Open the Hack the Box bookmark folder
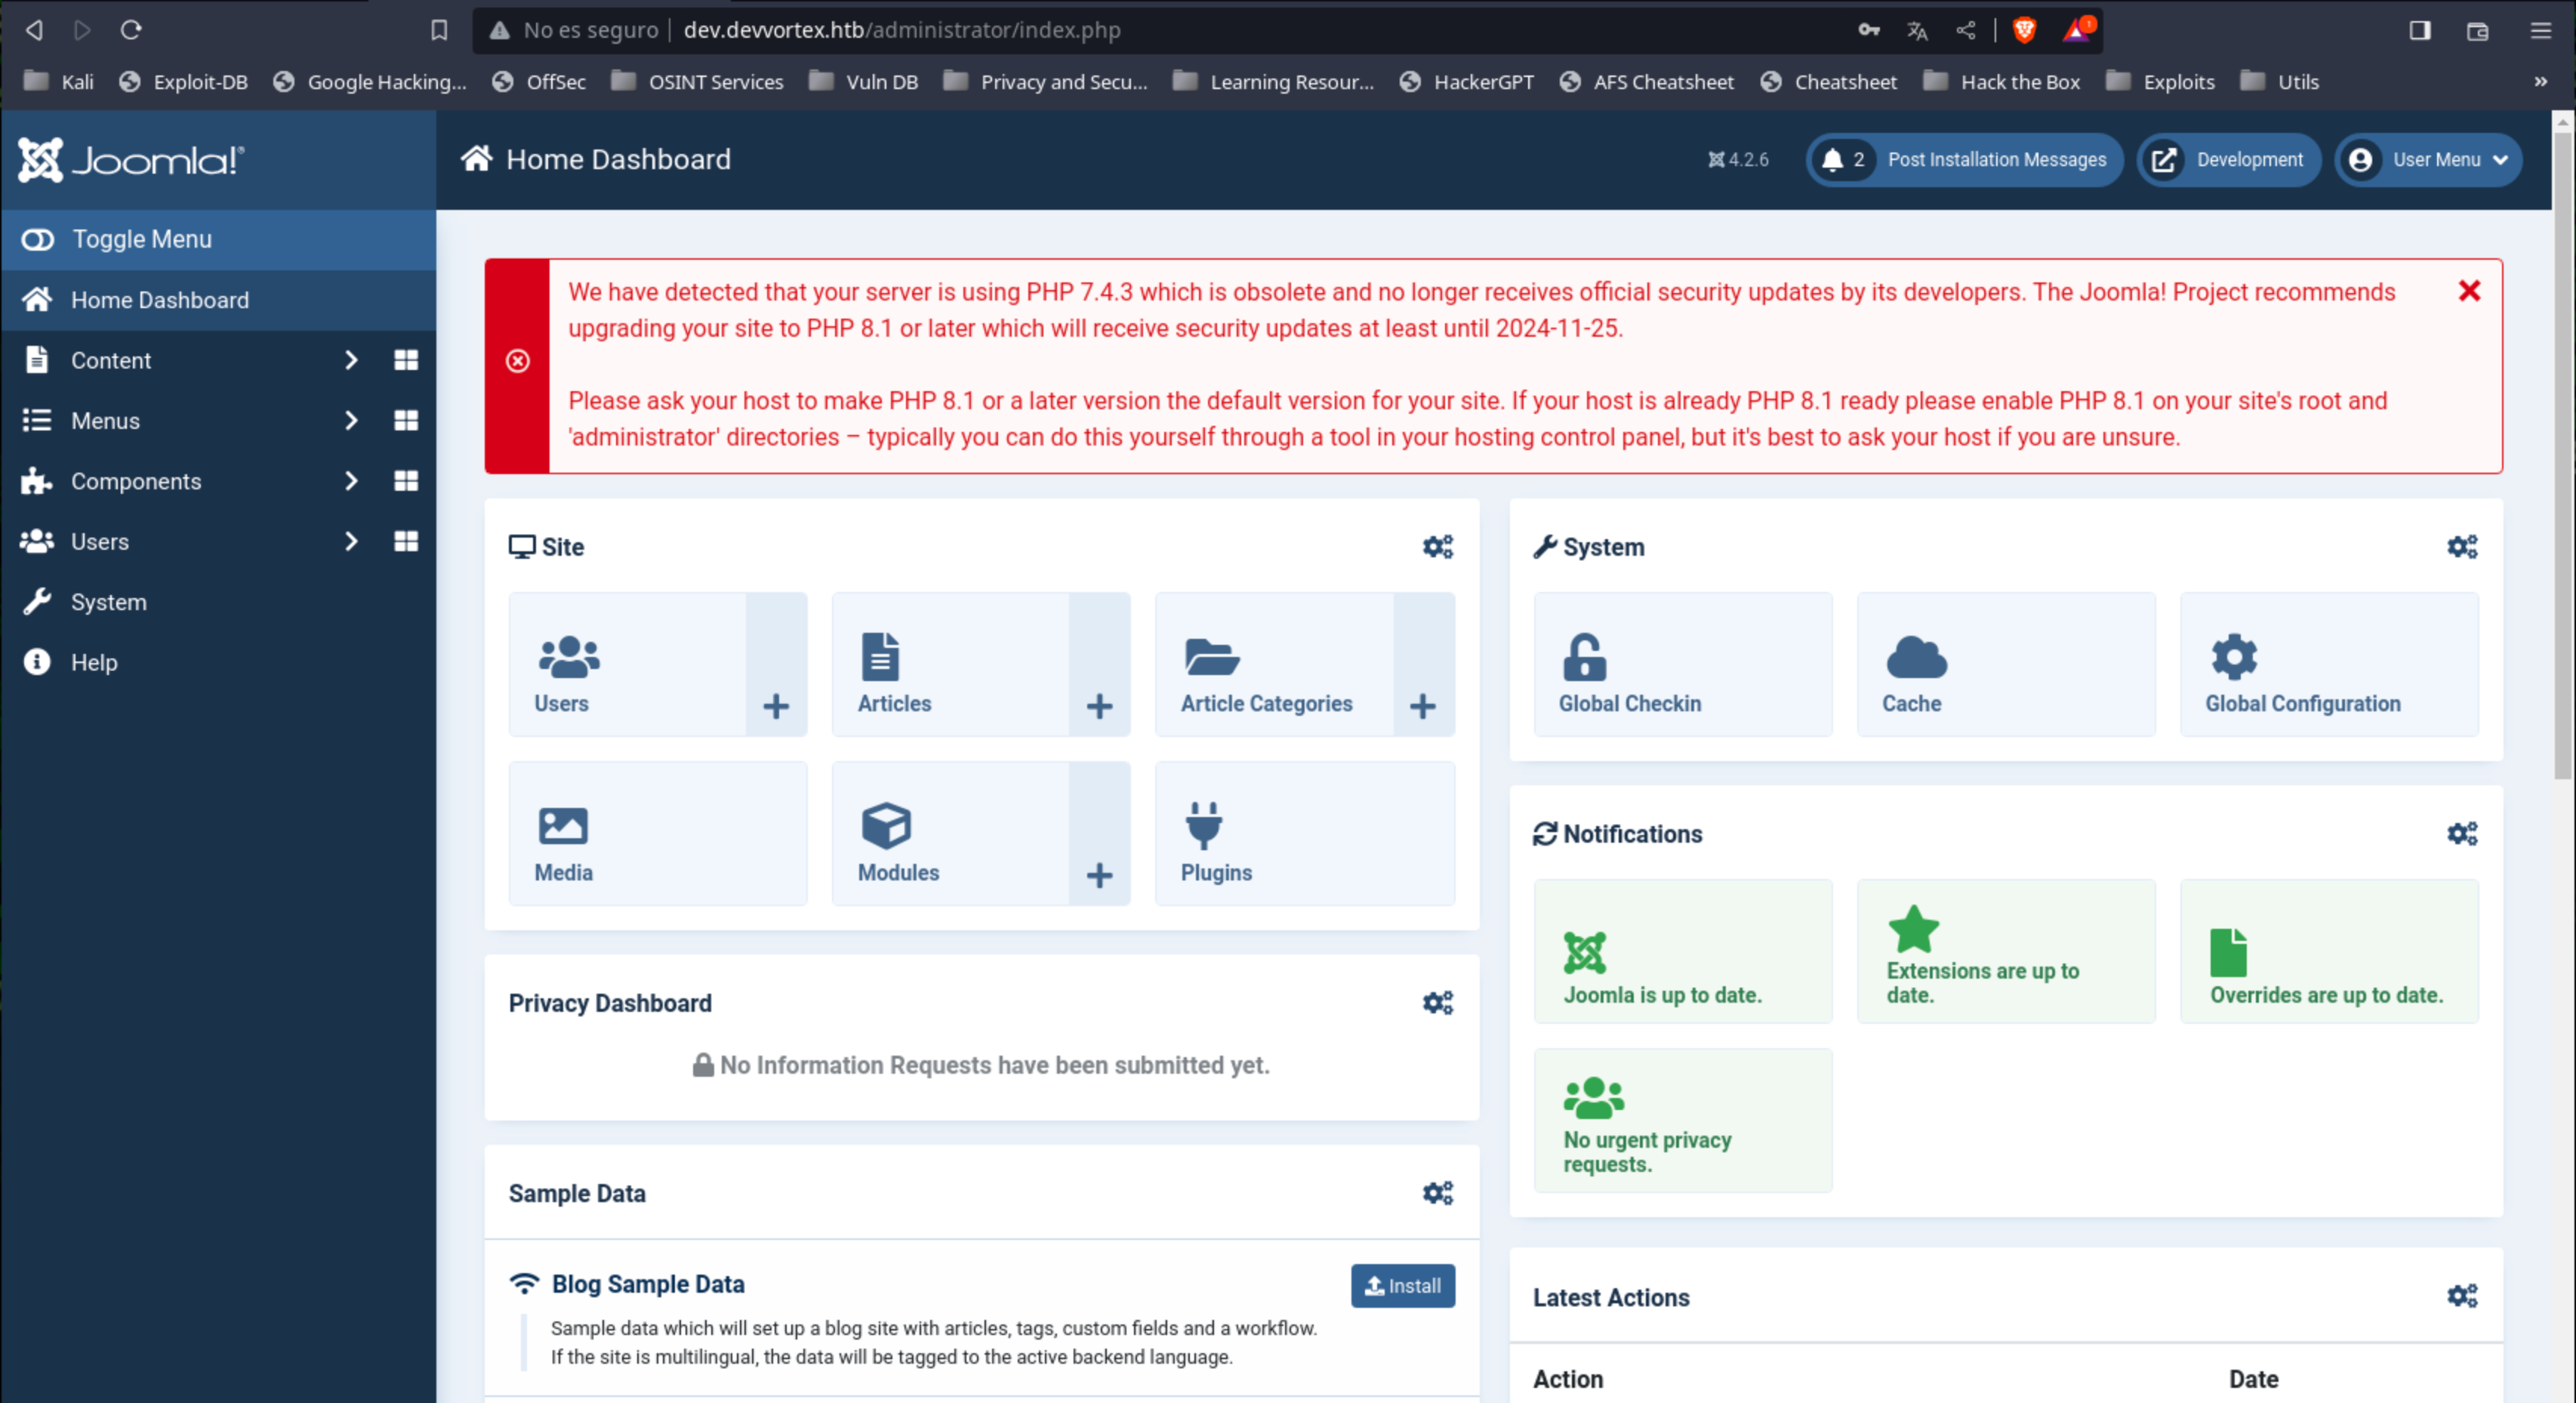Image resolution: width=2576 pixels, height=1403 pixels. pos(2001,82)
